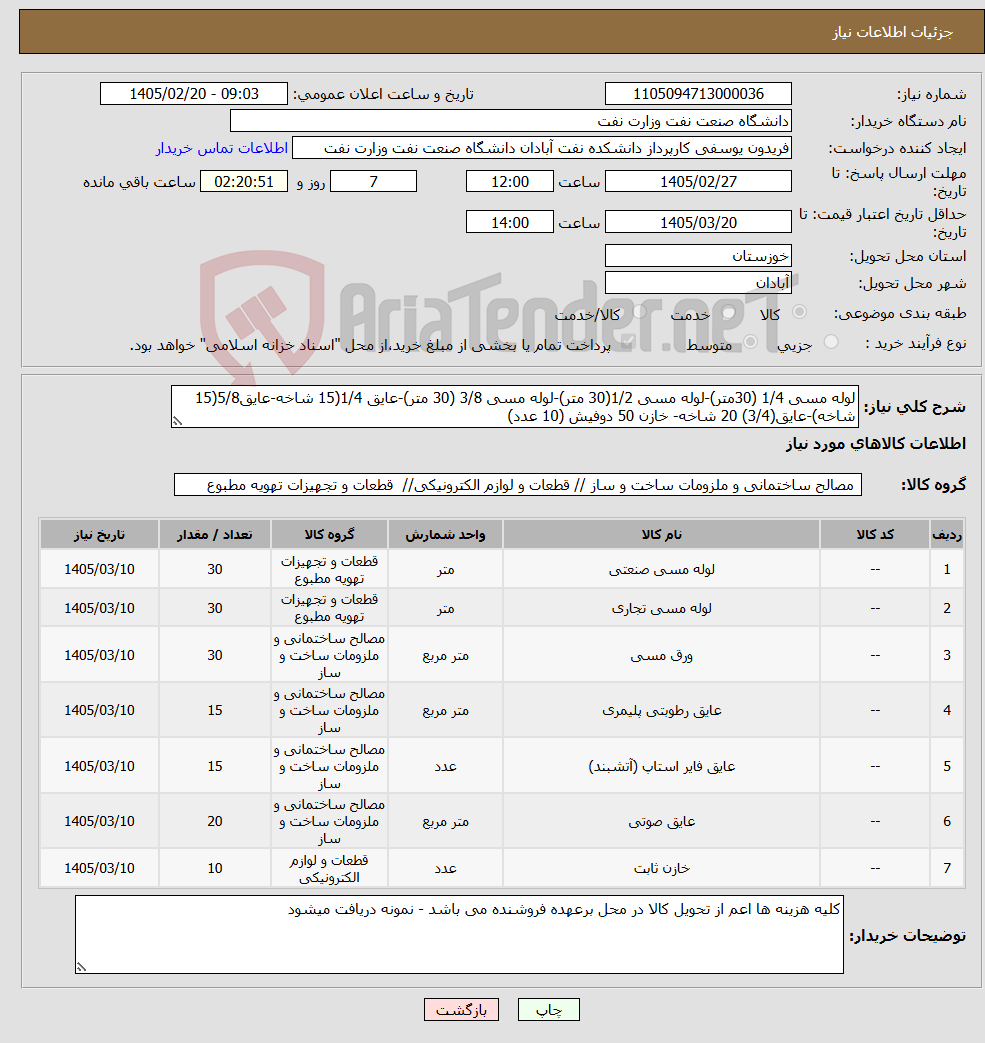Click the واحد شمارش column header

click(x=446, y=535)
